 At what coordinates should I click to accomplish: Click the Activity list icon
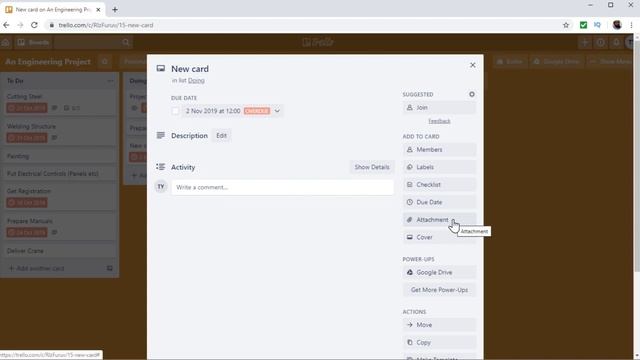[x=161, y=167]
